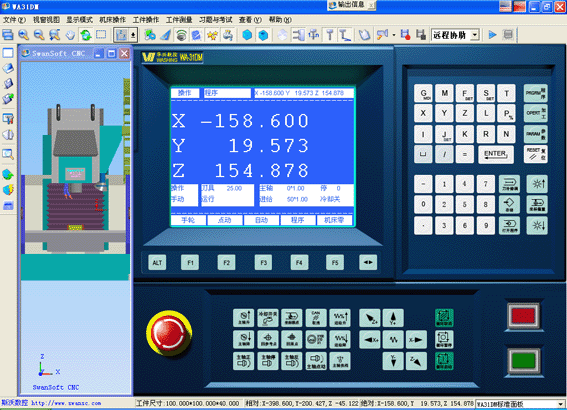The width and height of the screenshot is (567, 410).
Task: Click the green rotate view toolbar icon
Action: (x=86, y=35)
